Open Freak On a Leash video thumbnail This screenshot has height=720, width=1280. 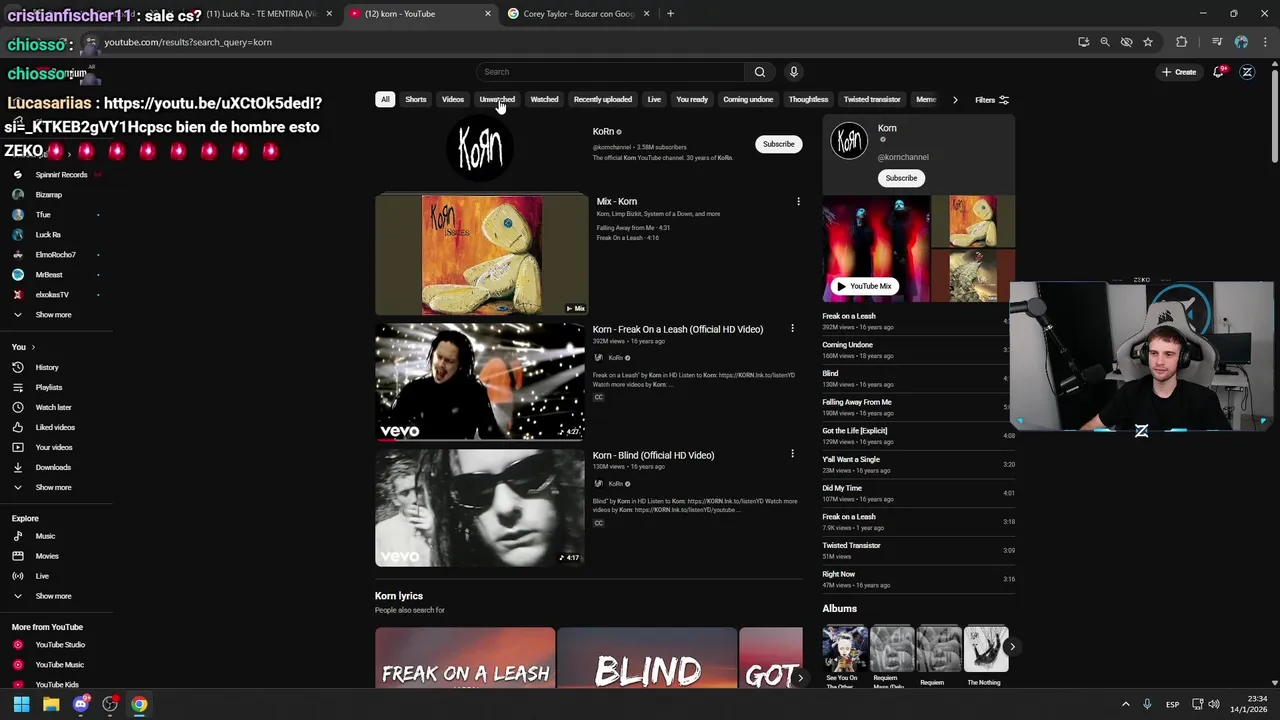480,381
